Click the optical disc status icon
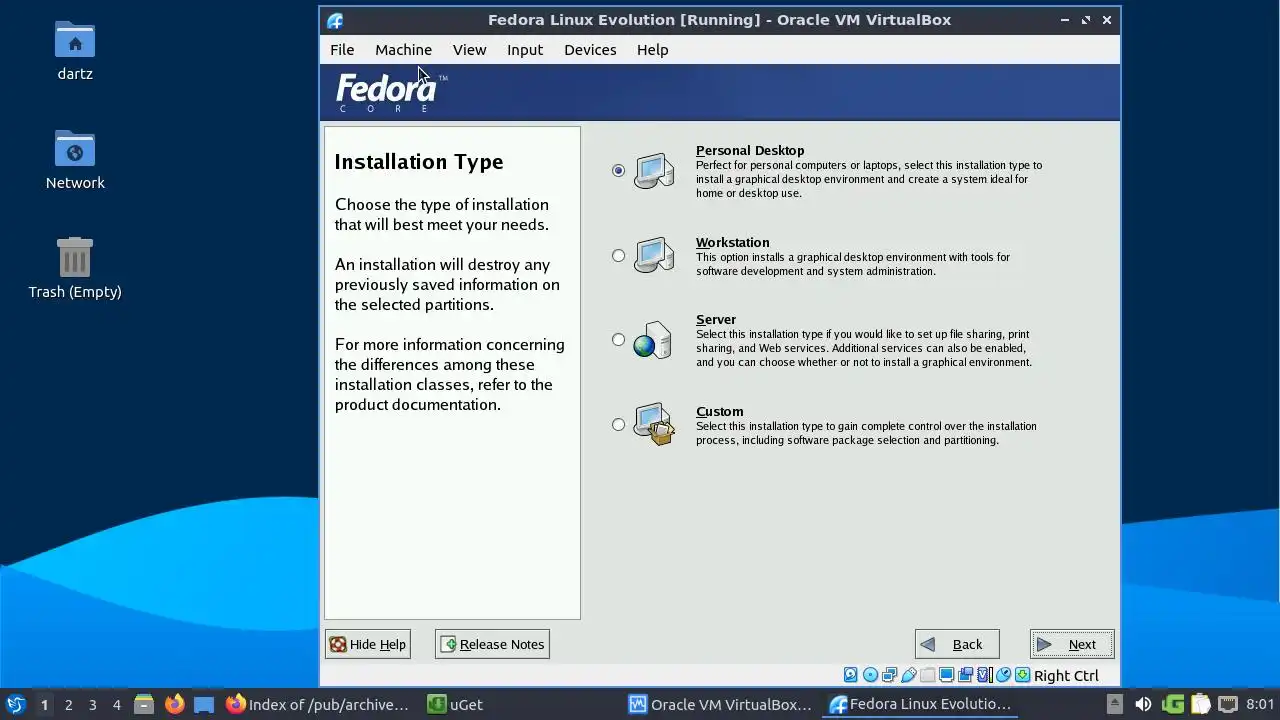Image resolution: width=1280 pixels, height=720 pixels. click(870, 675)
